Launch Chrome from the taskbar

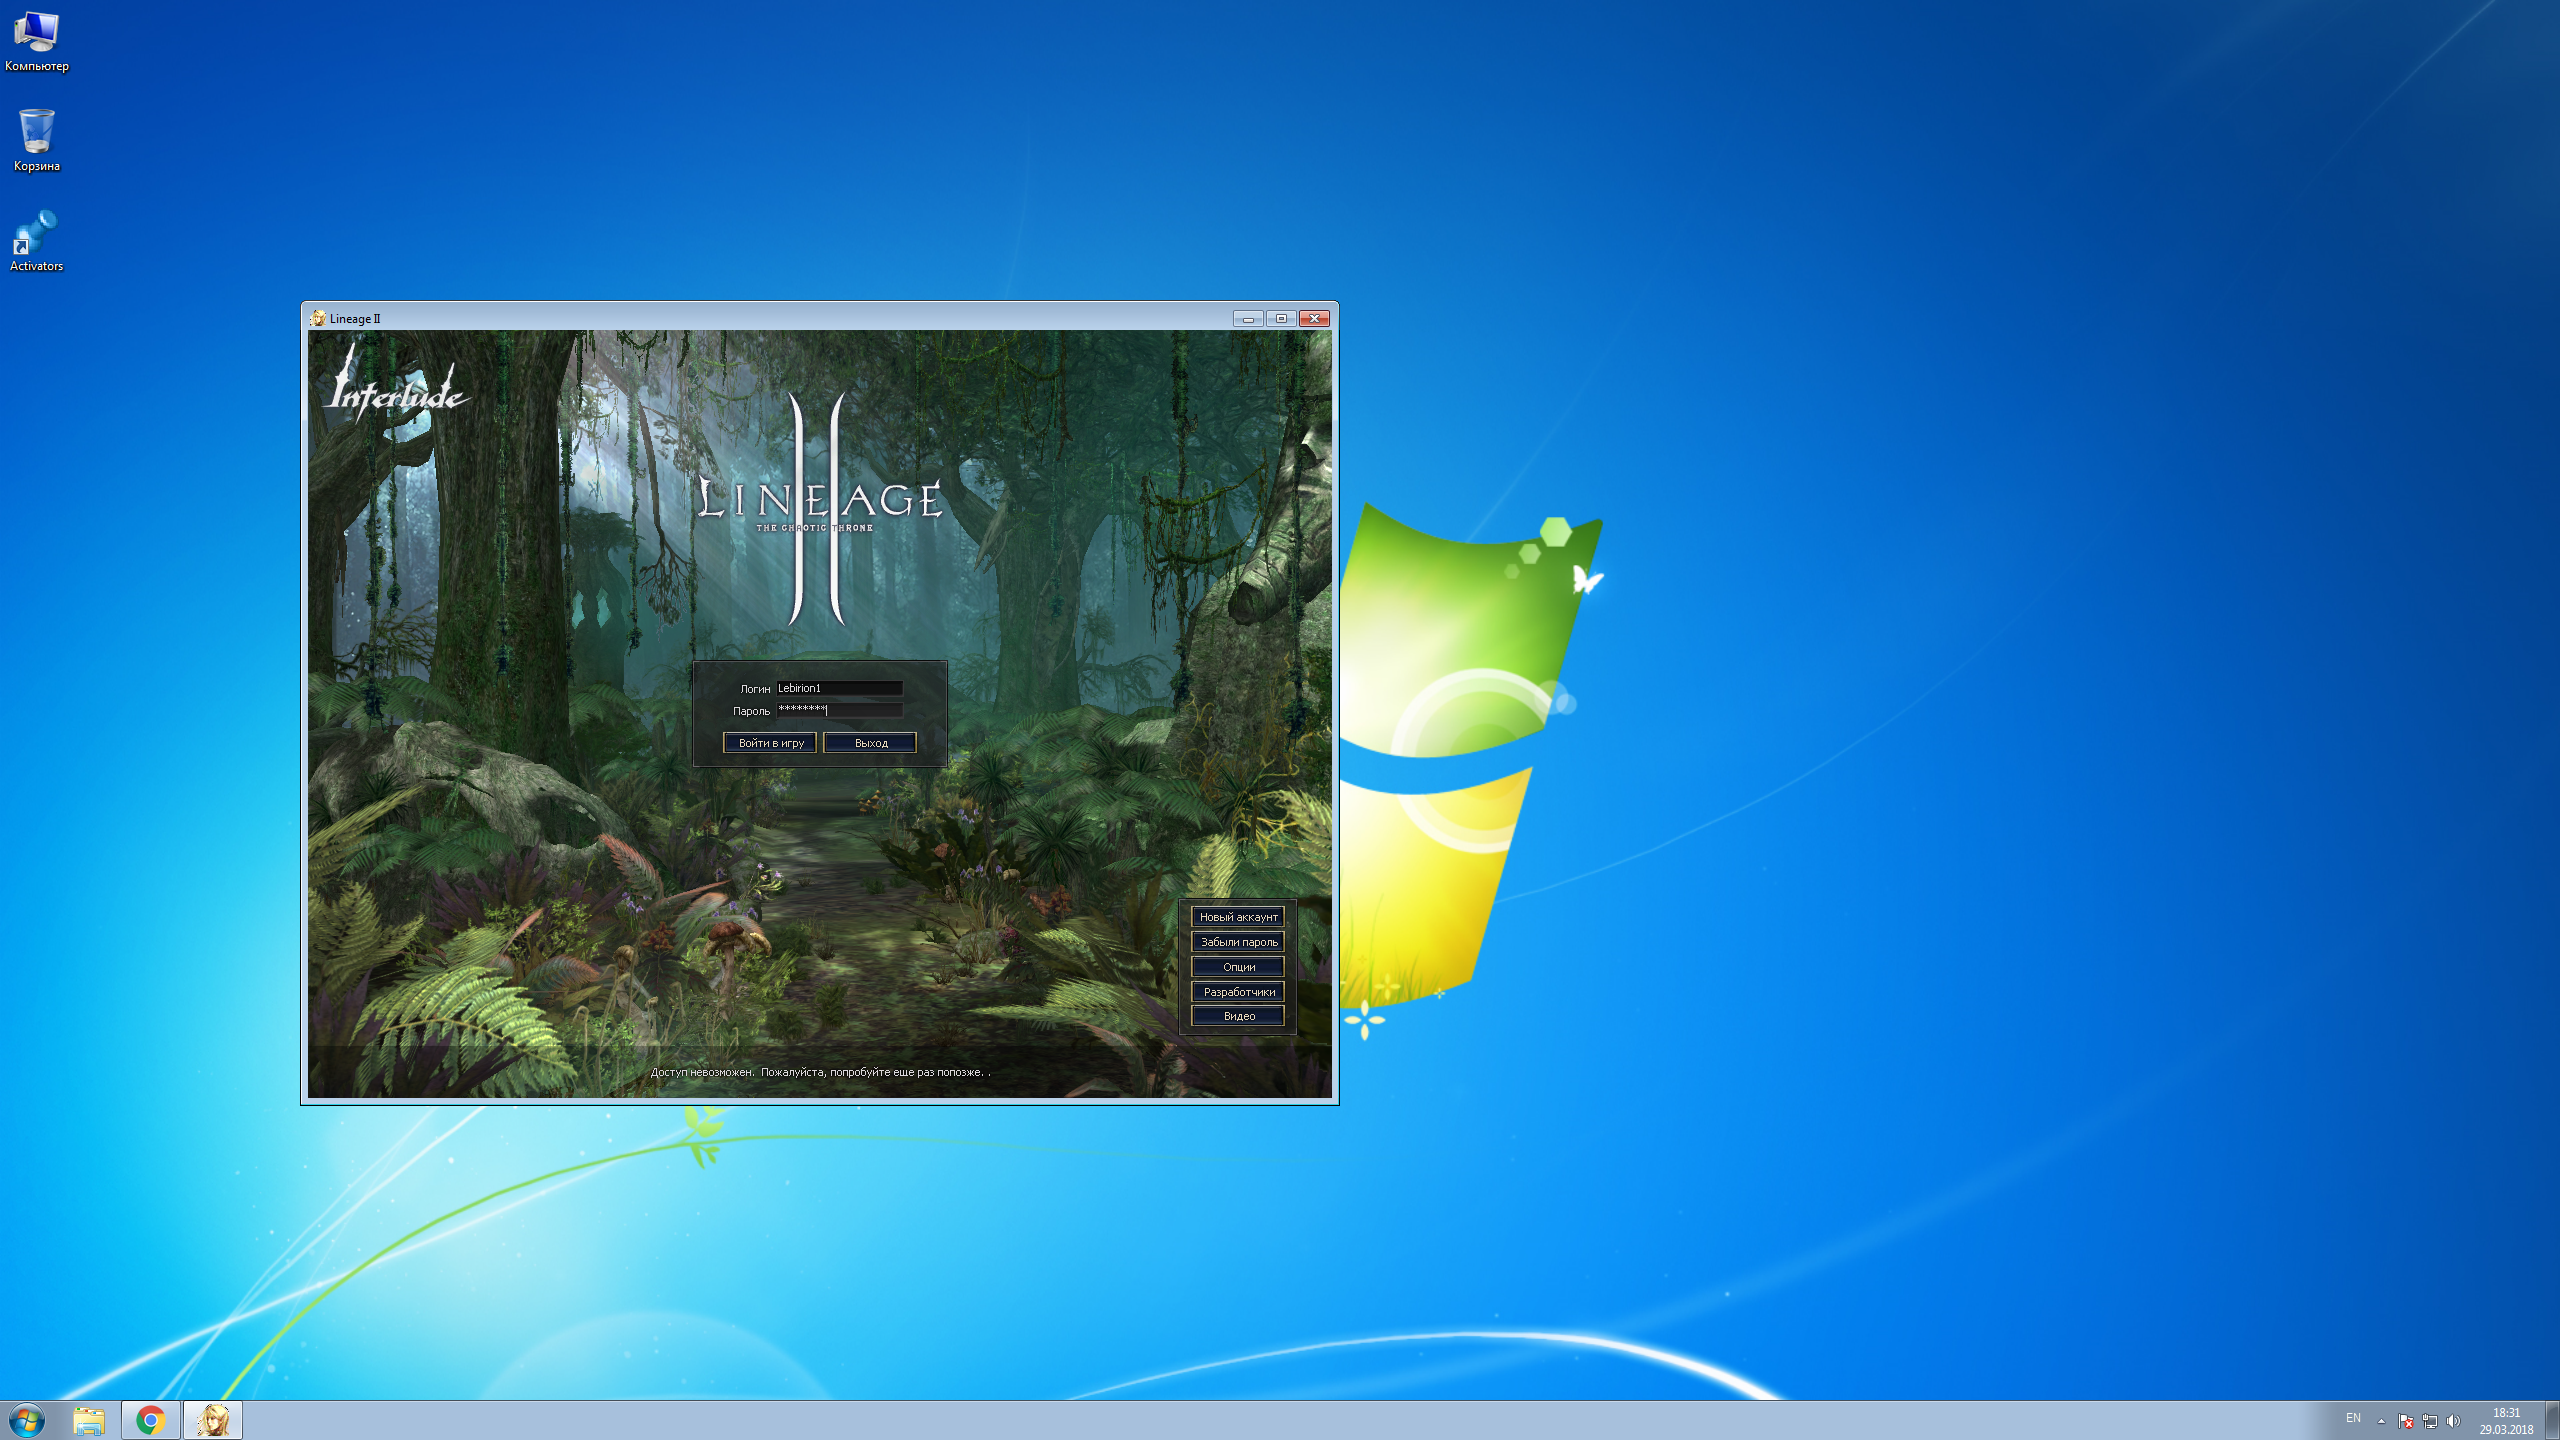point(151,1420)
